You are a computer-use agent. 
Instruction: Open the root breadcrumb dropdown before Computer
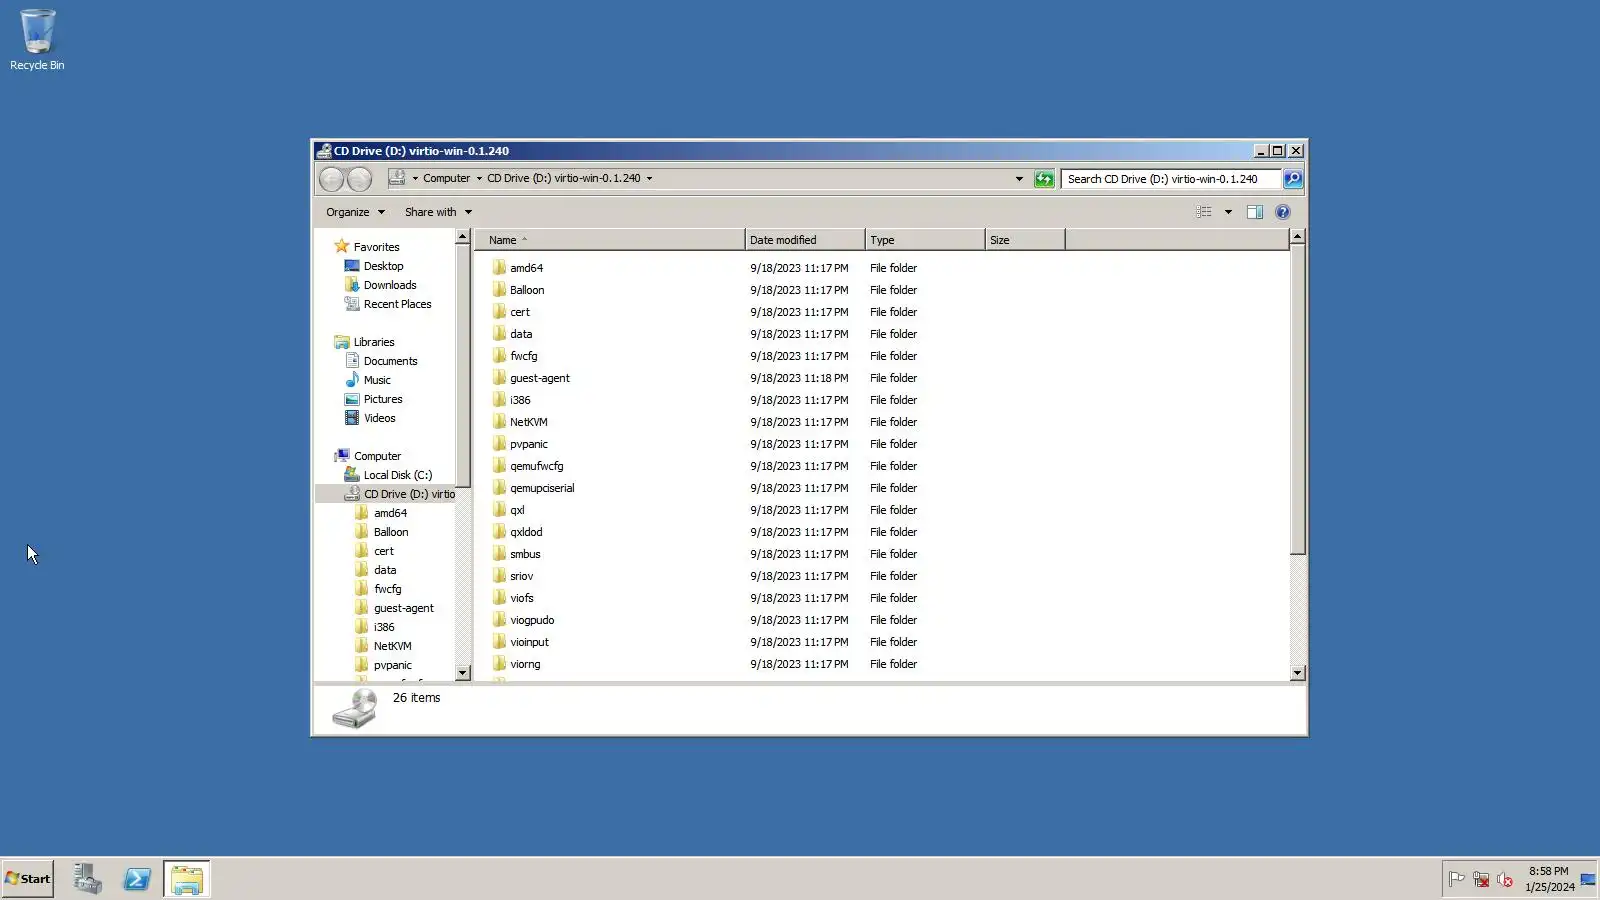click(415, 179)
